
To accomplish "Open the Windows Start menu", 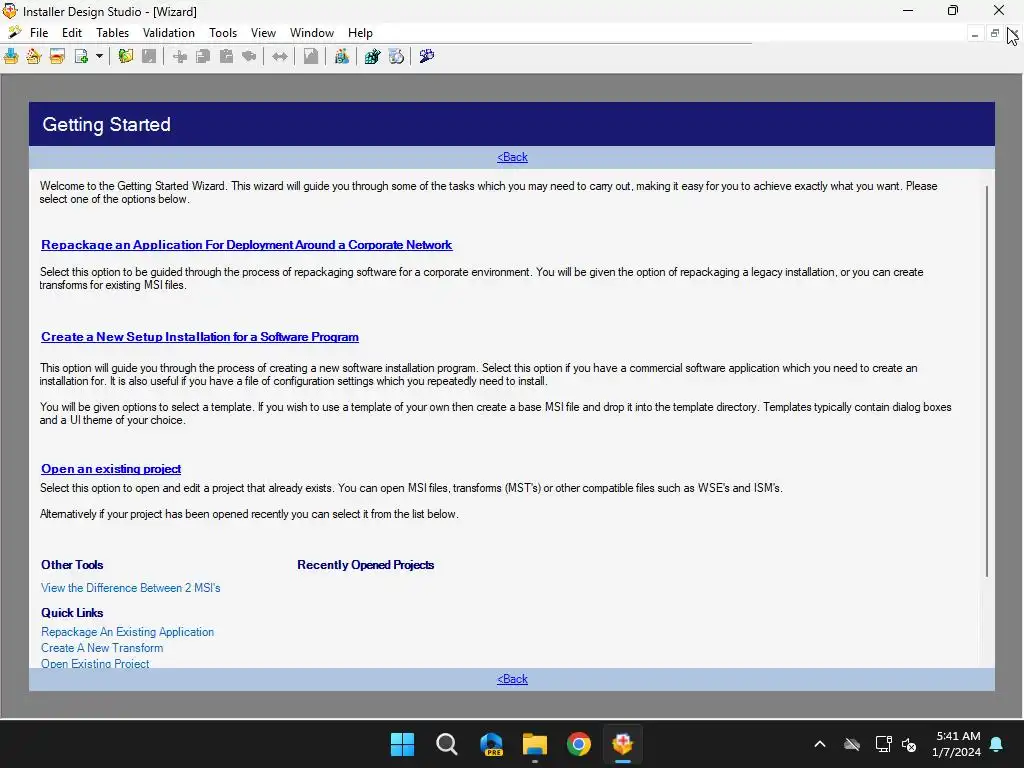I will pos(402,744).
